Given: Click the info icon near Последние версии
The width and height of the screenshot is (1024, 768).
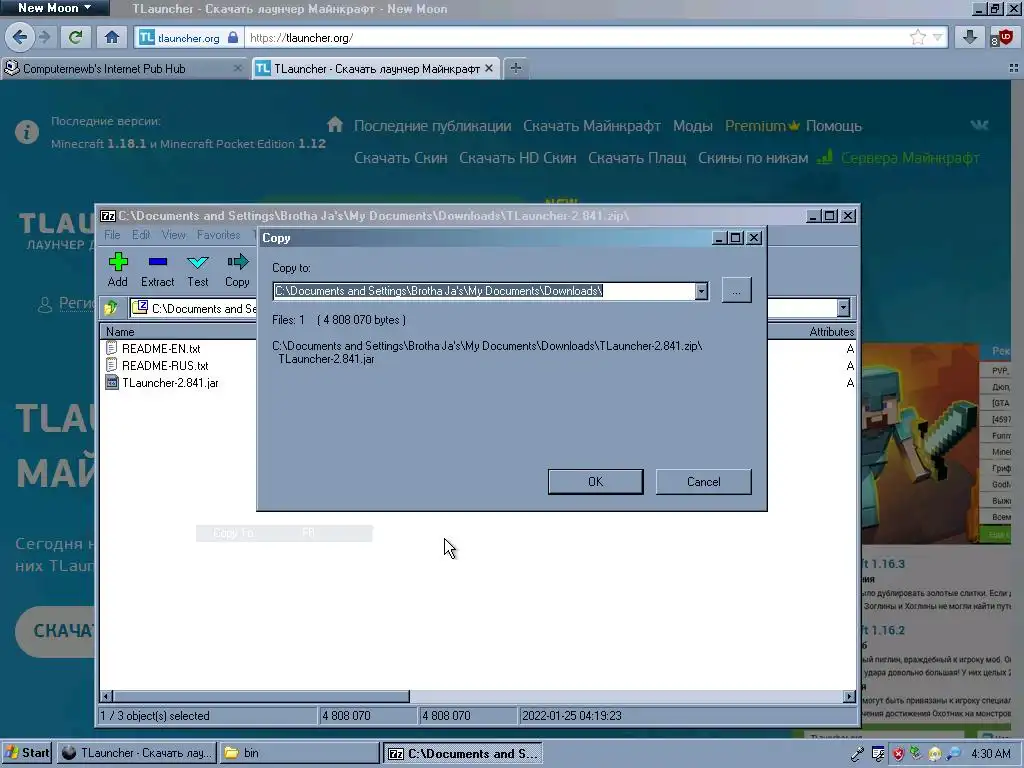Looking at the screenshot, I should coord(27,132).
